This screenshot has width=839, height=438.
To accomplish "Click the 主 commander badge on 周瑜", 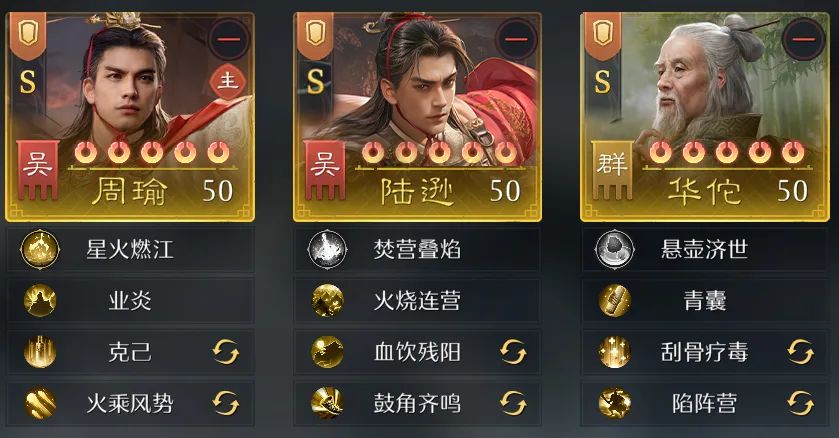I will 227,82.
